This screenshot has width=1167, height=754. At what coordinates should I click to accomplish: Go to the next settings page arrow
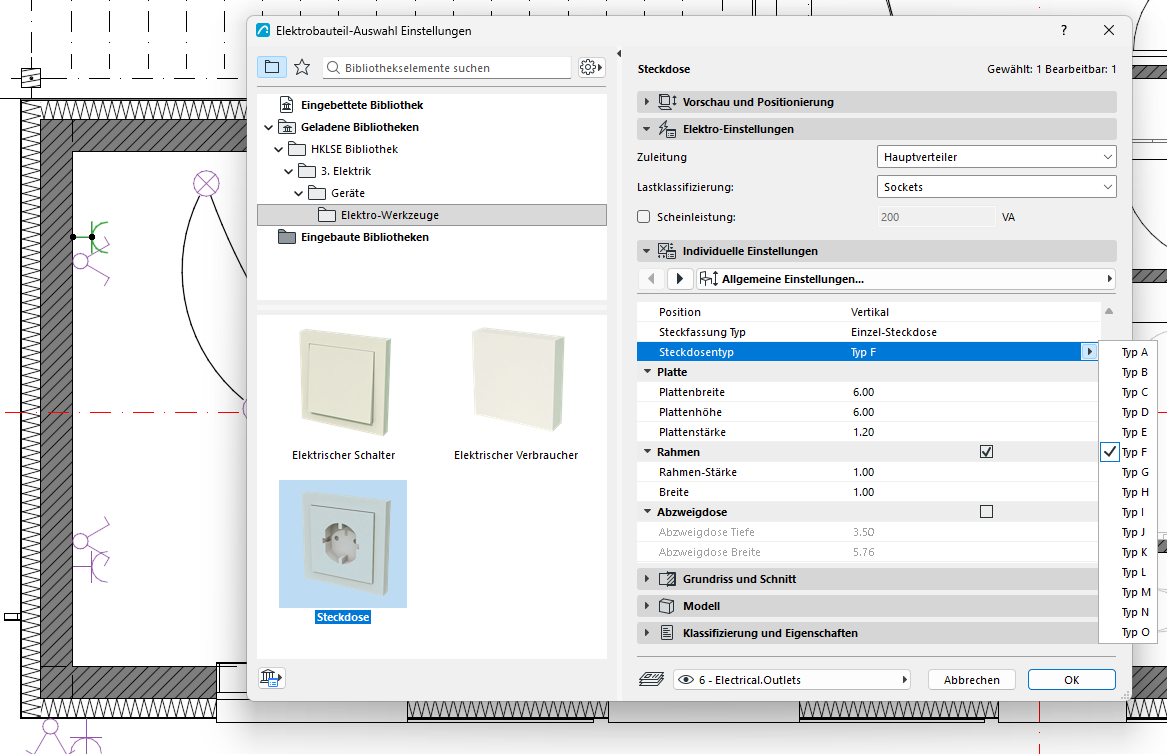click(680, 279)
